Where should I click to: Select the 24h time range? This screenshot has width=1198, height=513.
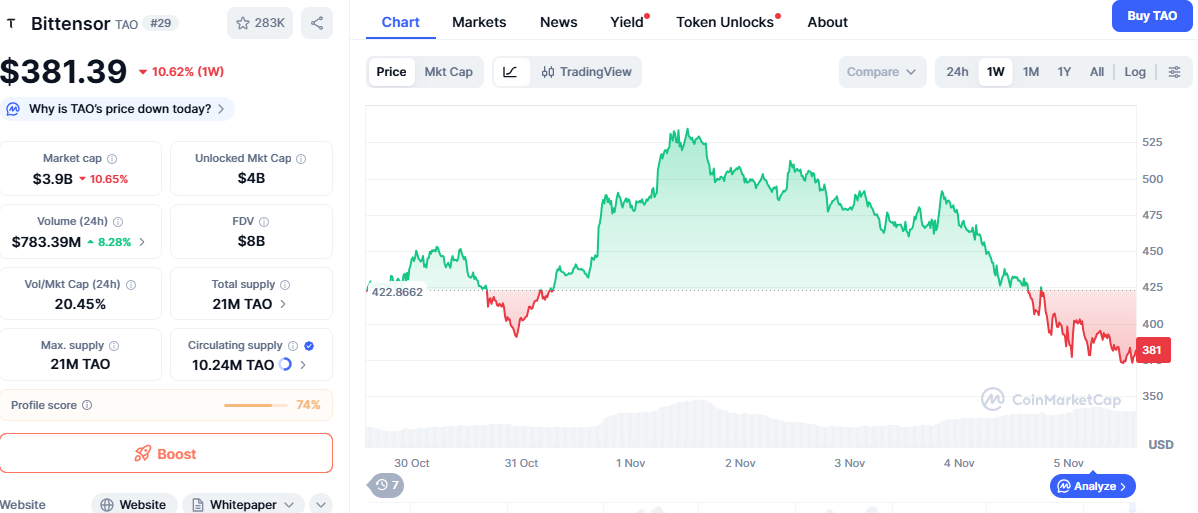tap(957, 72)
